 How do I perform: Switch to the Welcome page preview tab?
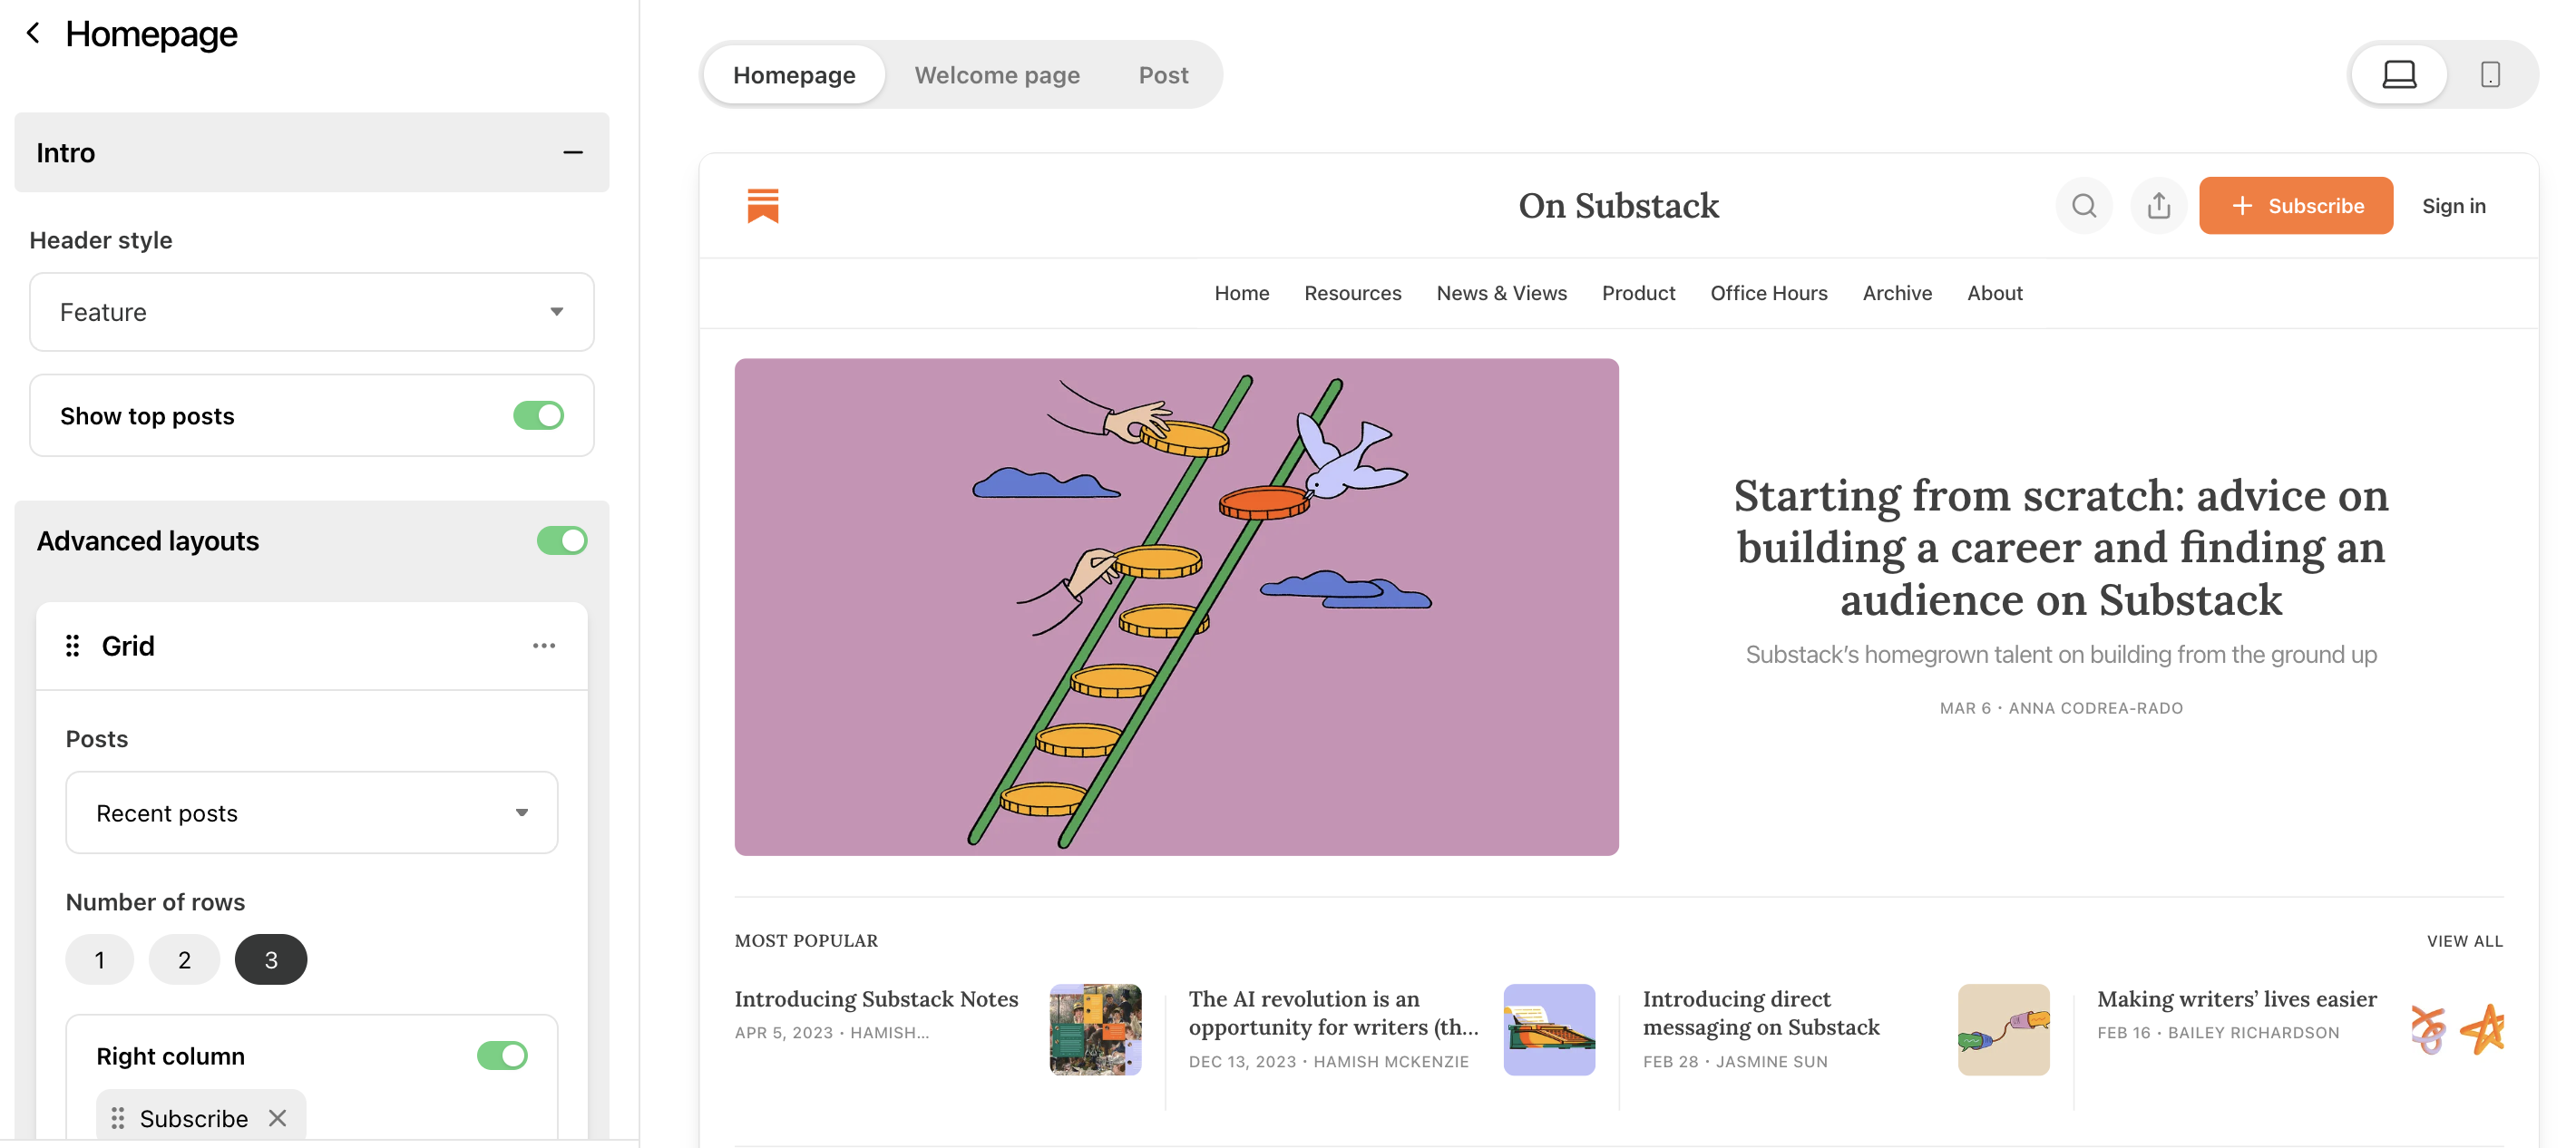click(x=996, y=75)
